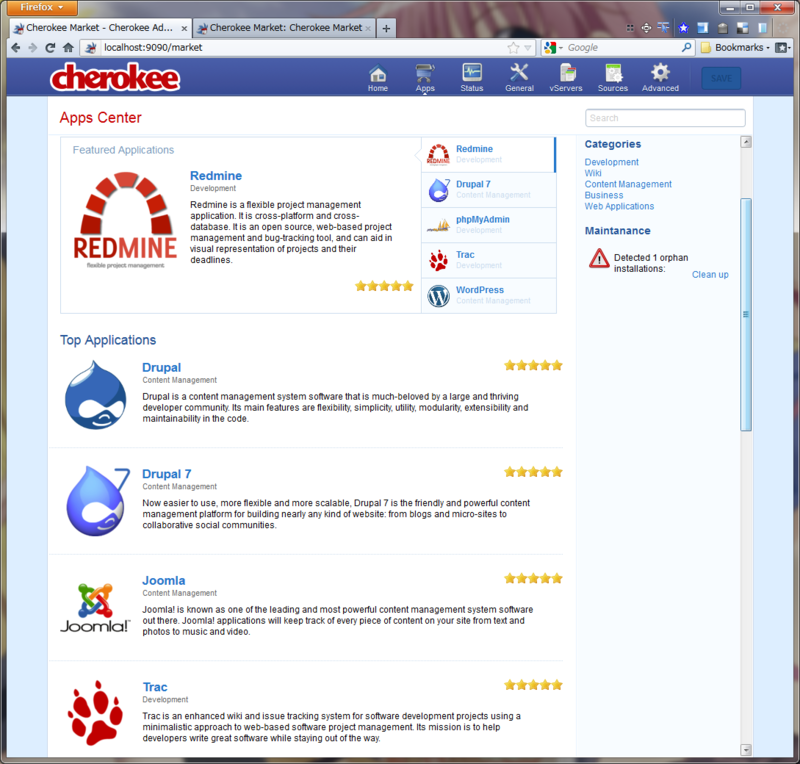Click the featured Redmine star rating
This screenshot has width=800, height=764.
coord(384,286)
